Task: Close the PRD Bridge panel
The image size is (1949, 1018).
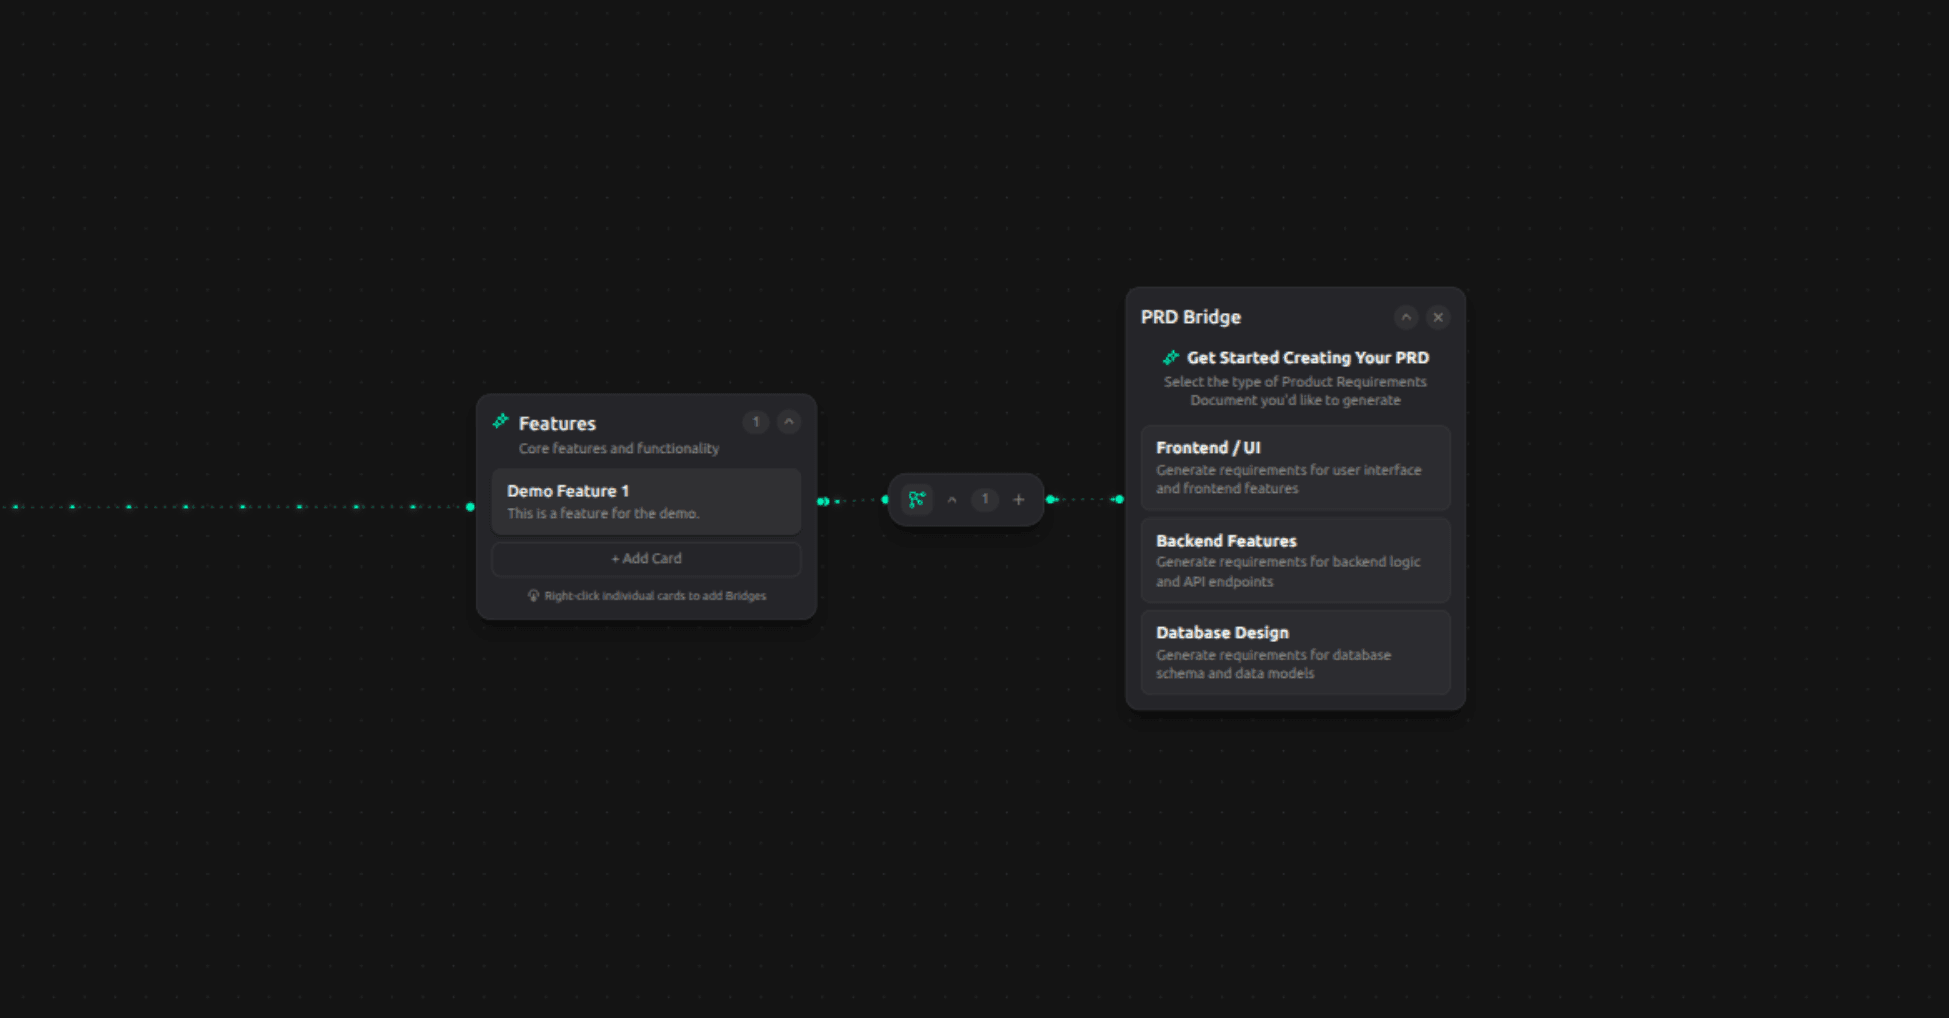Action: point(1438,317)
